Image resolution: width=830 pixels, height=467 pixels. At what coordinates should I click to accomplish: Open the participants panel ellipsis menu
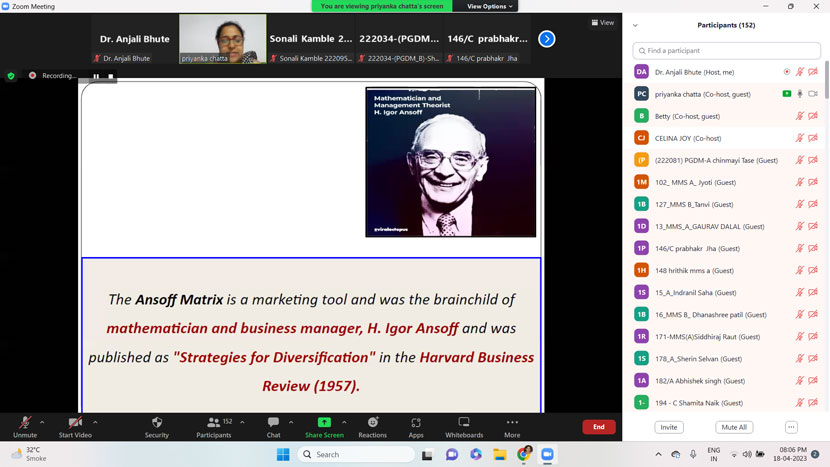tap(791, 427)
